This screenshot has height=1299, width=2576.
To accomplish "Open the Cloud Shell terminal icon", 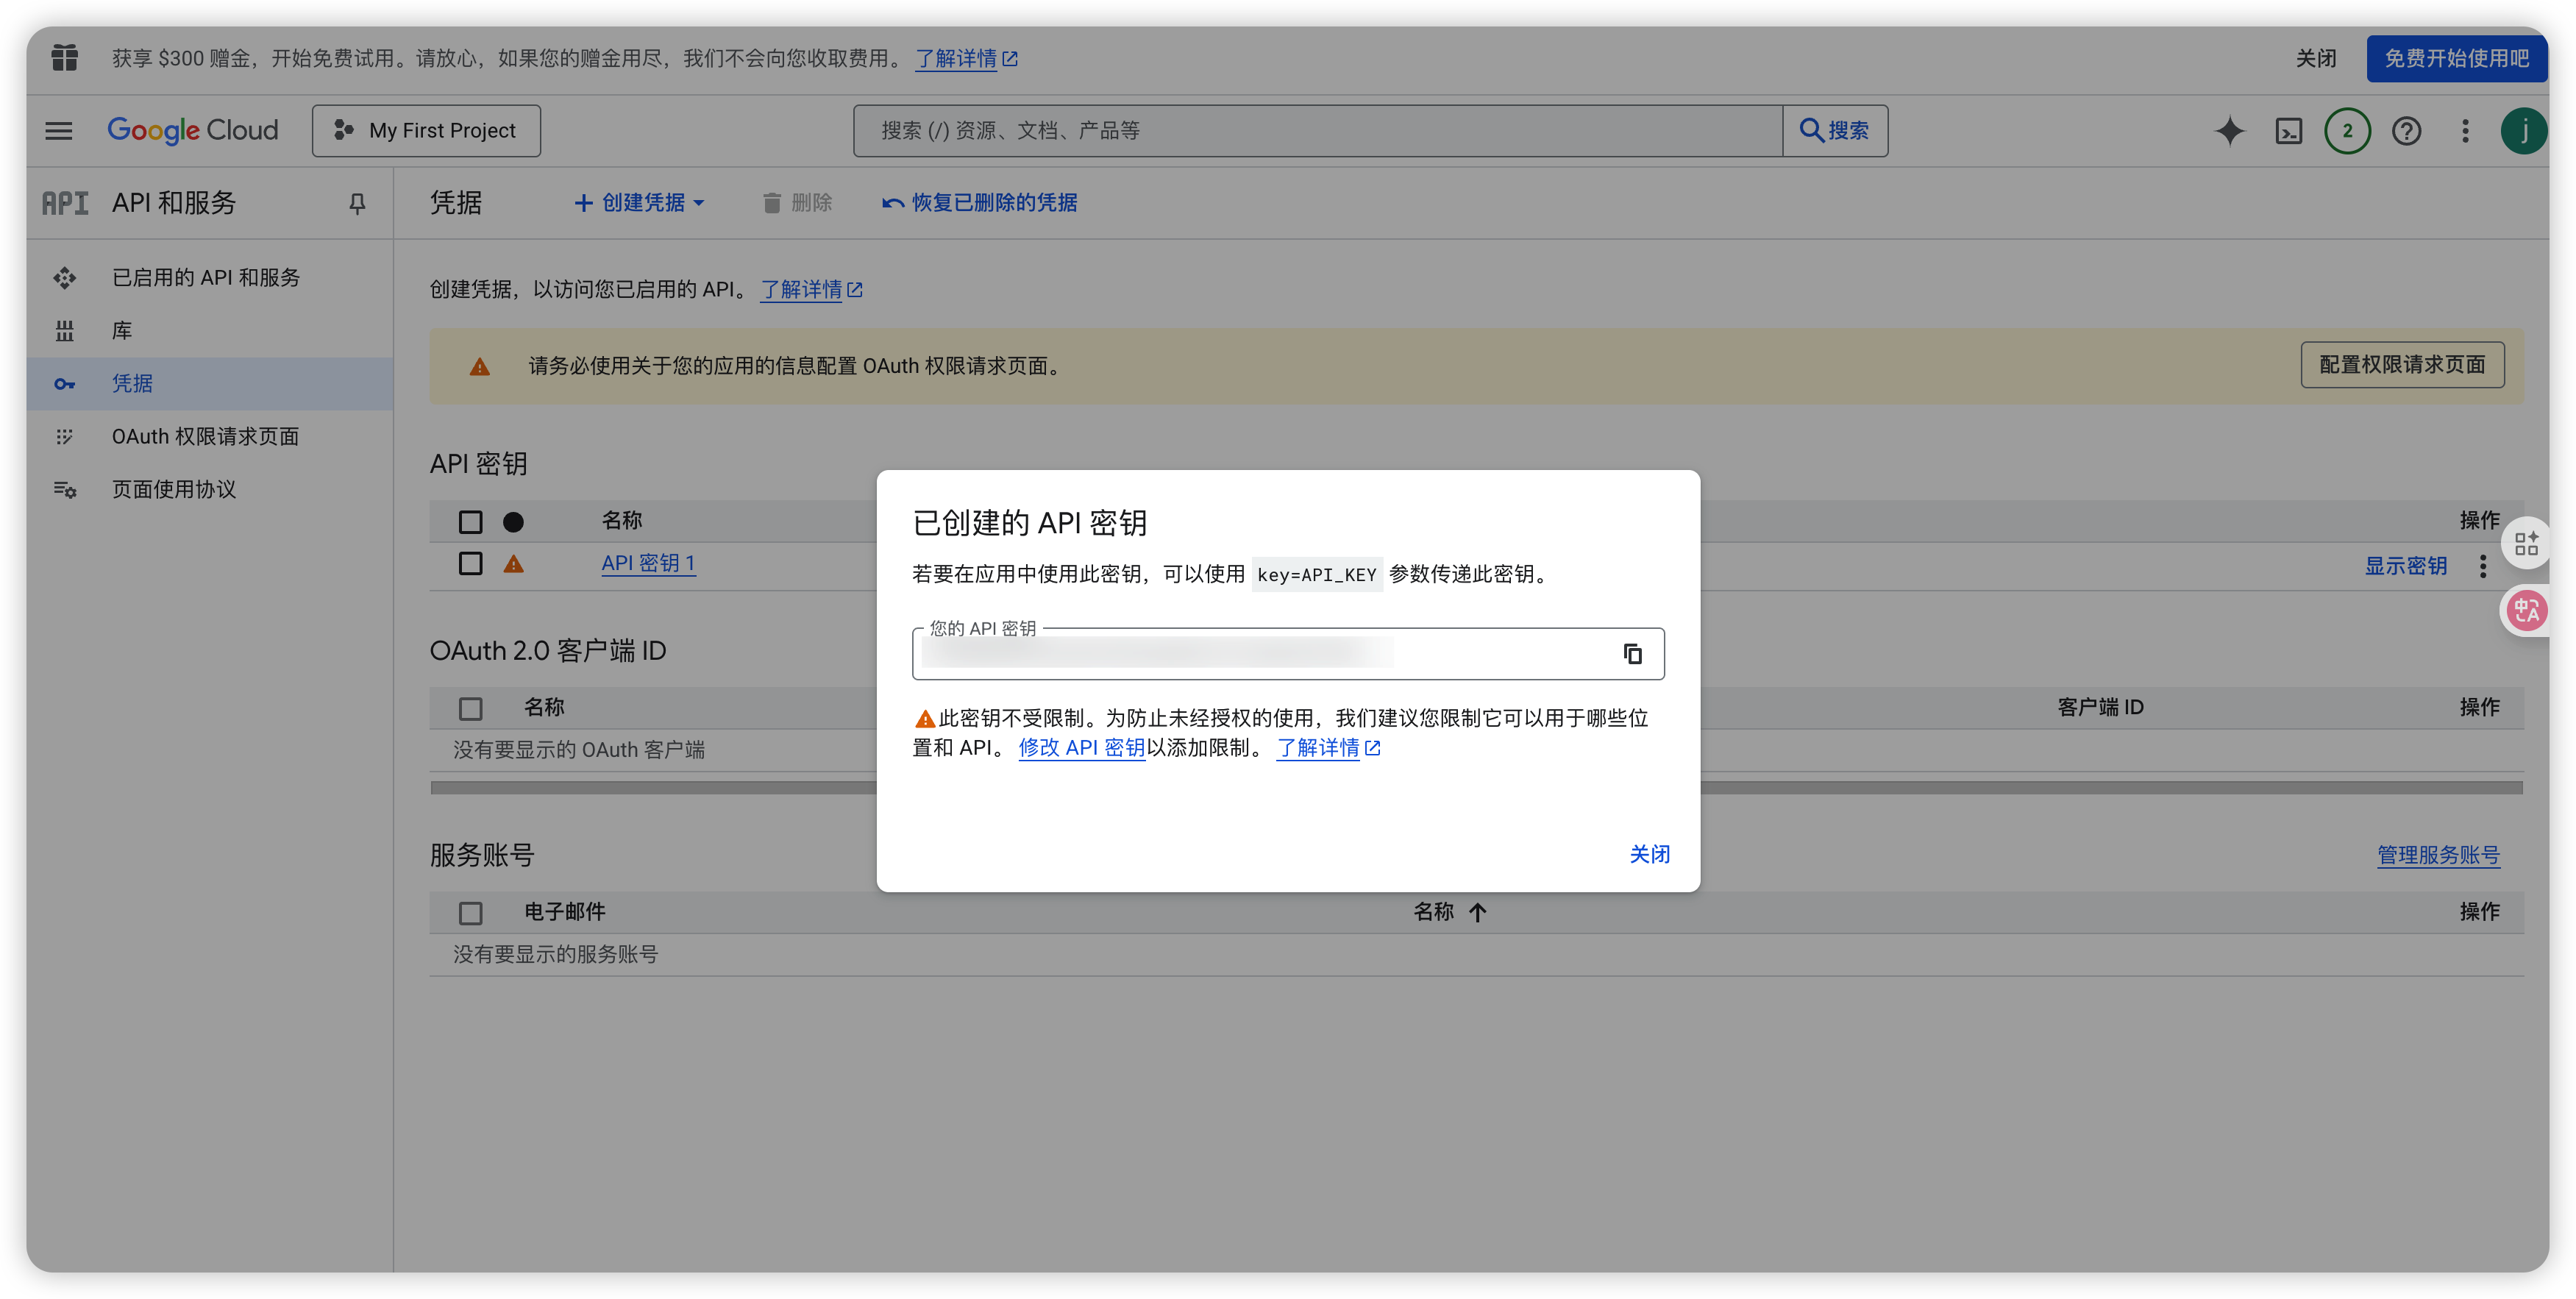I will pos(2288,130).
